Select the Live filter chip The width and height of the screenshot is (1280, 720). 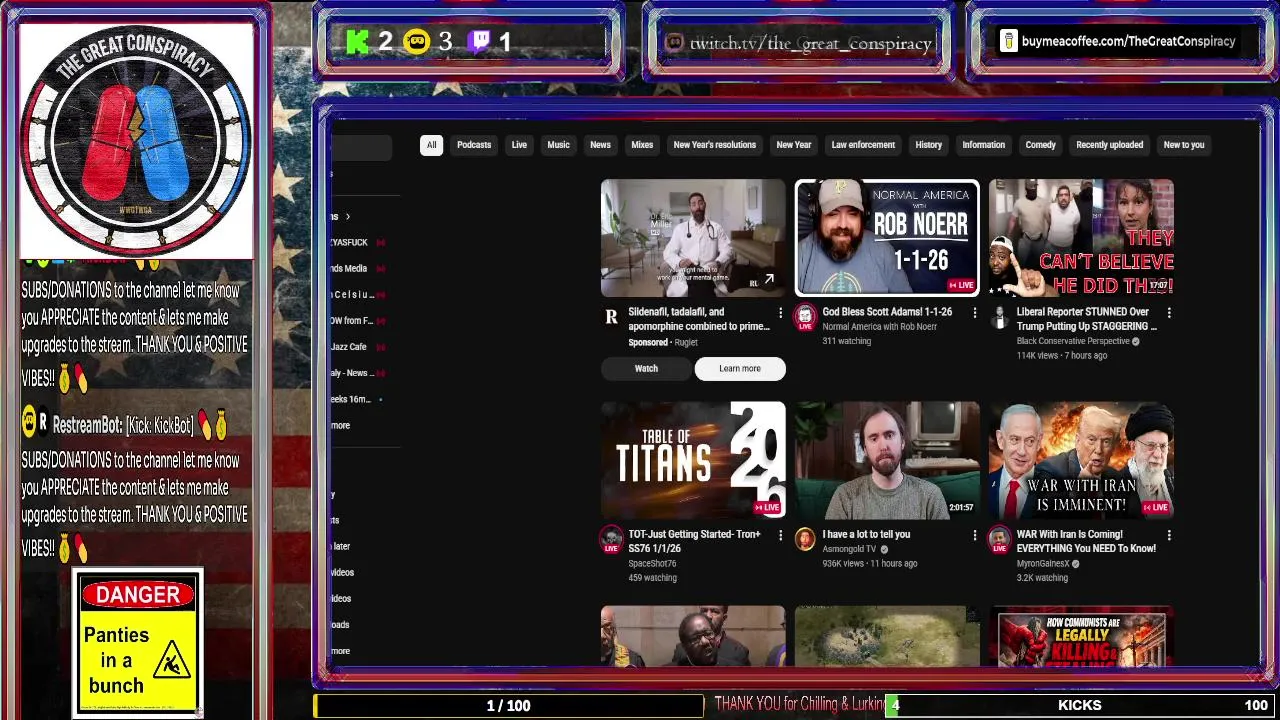click(x=519, y=145)
